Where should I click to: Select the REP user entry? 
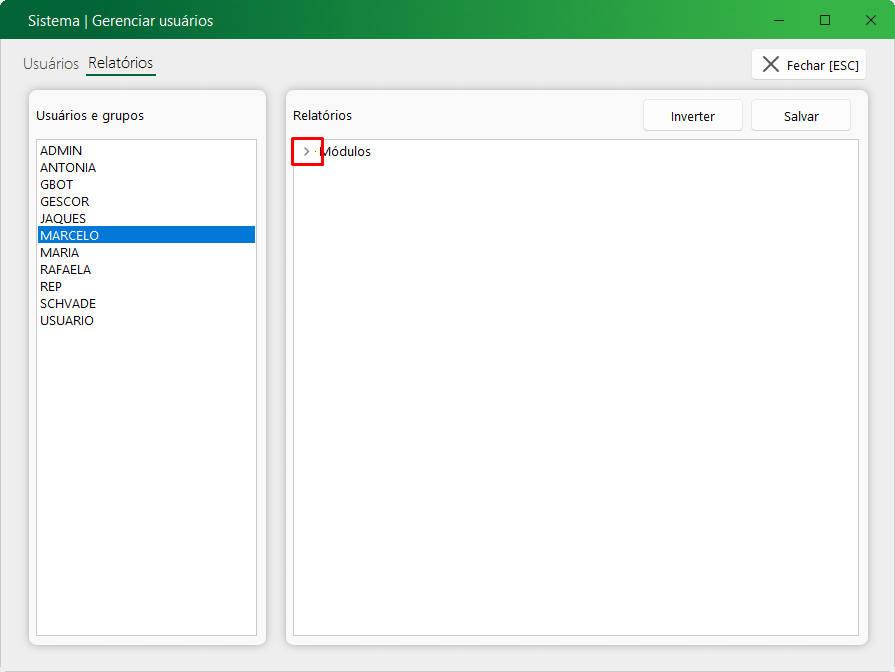51,287
